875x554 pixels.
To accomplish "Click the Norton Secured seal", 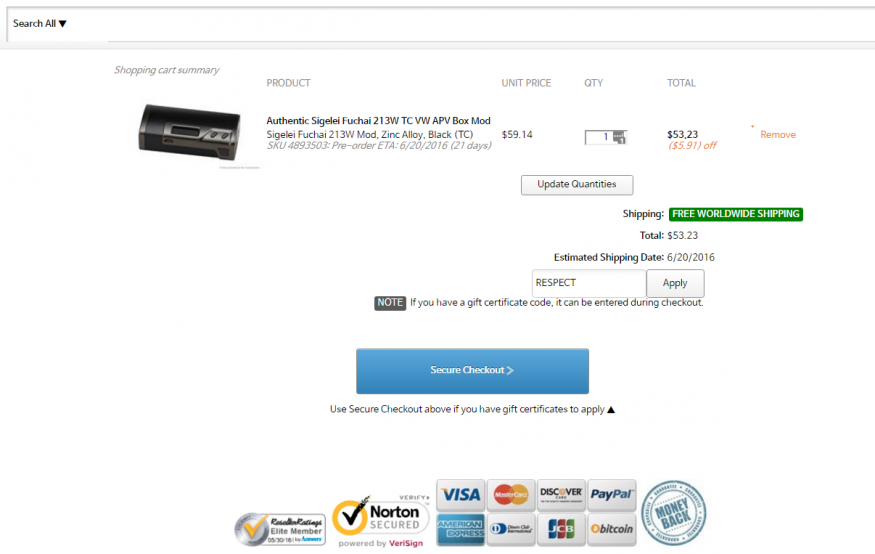I will coord(381,520).
